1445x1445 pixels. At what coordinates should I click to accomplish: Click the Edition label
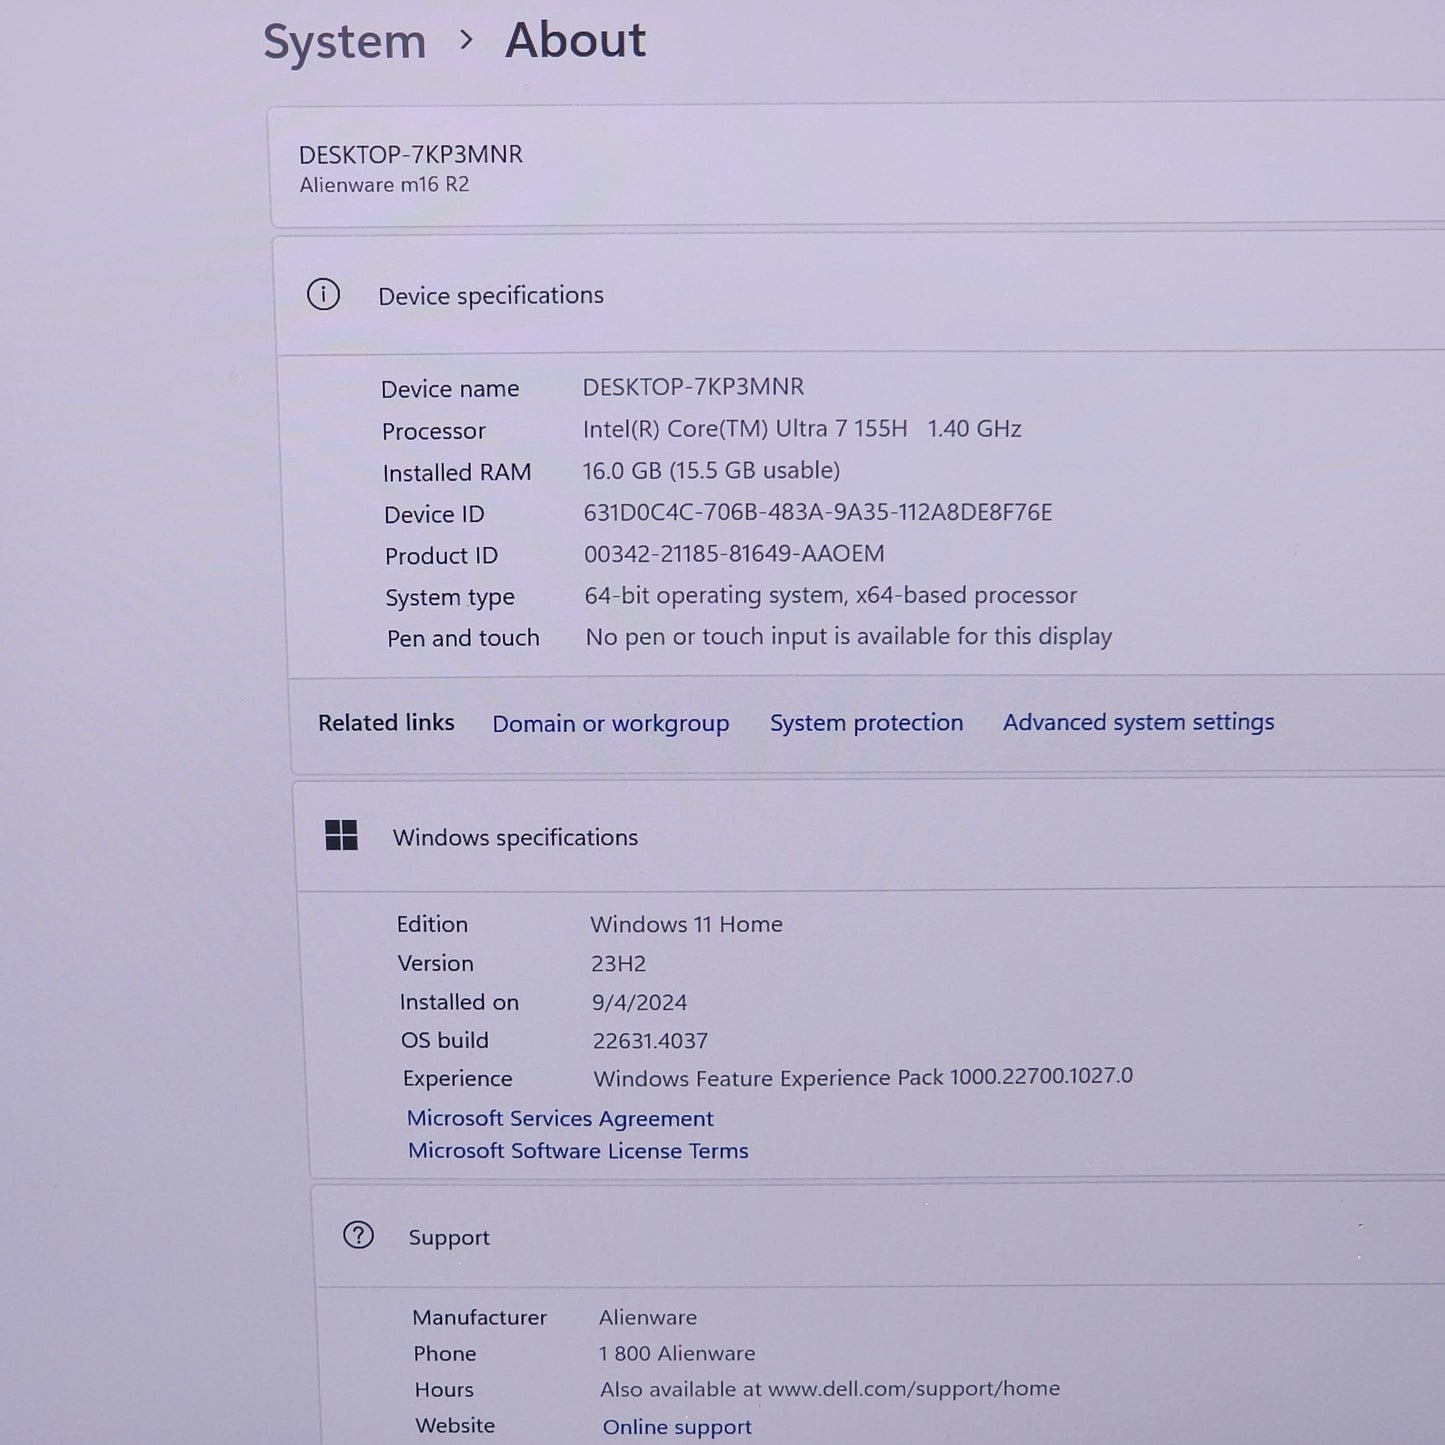(432, 924)
